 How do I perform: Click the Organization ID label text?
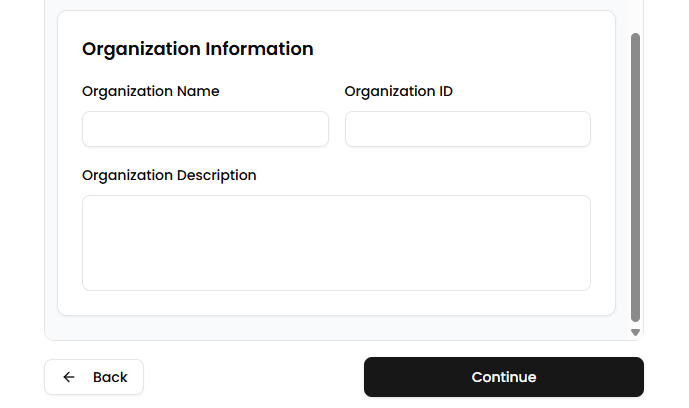(399, 91)
